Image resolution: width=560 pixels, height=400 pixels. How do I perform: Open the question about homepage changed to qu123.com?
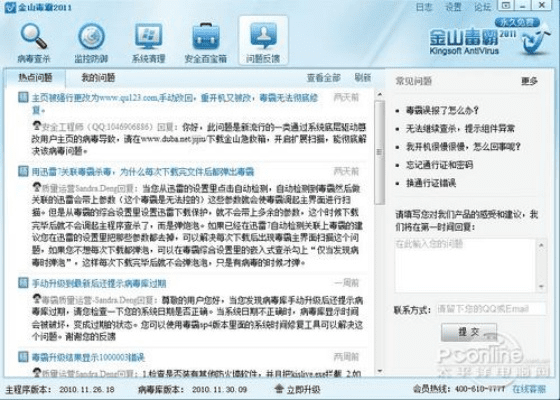pos(175,104)
